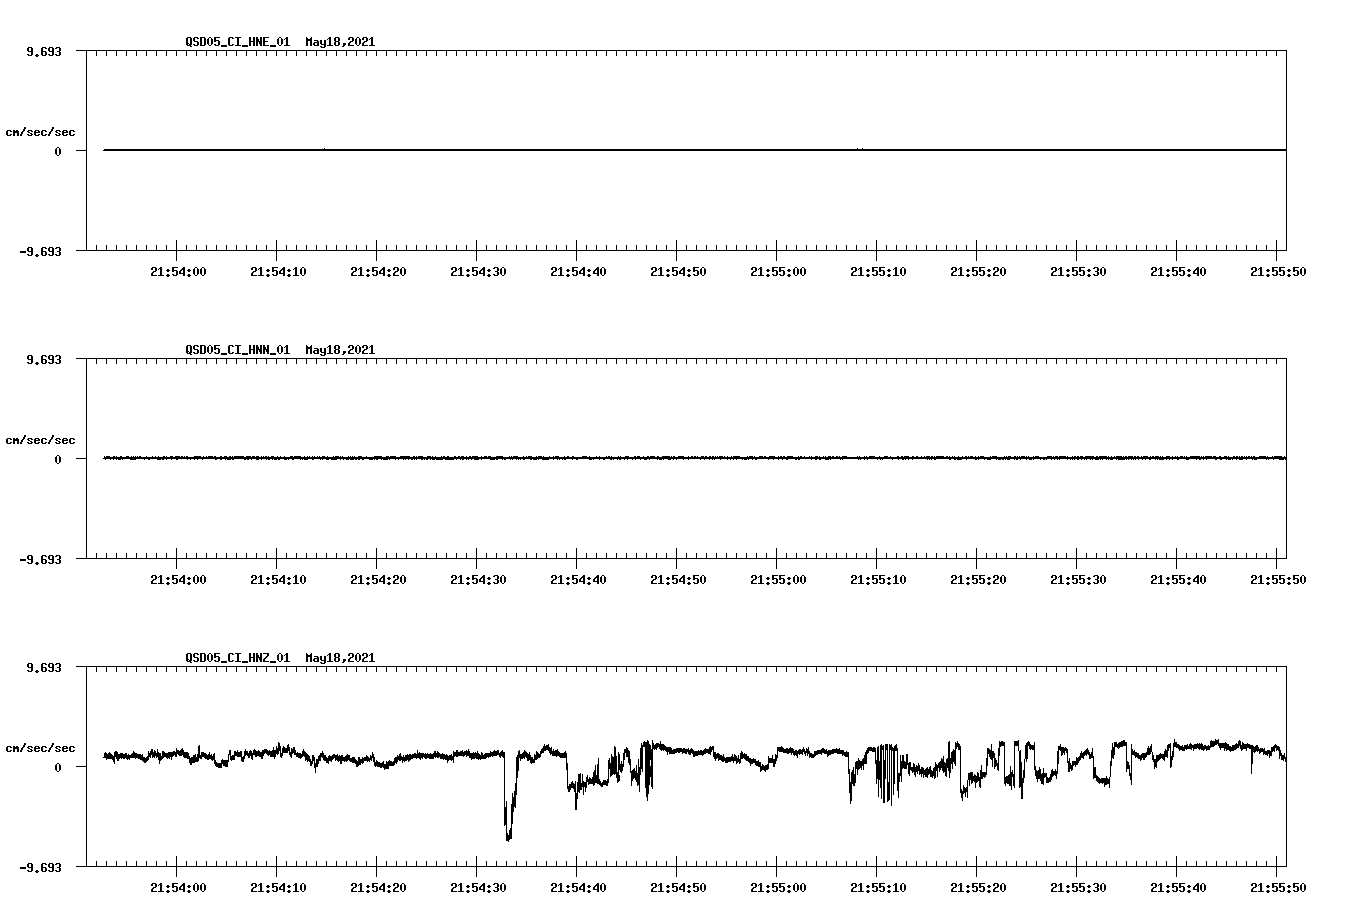
Task: Click the 21:55:40 time label under HNN plot
Action: point(1178,579)
